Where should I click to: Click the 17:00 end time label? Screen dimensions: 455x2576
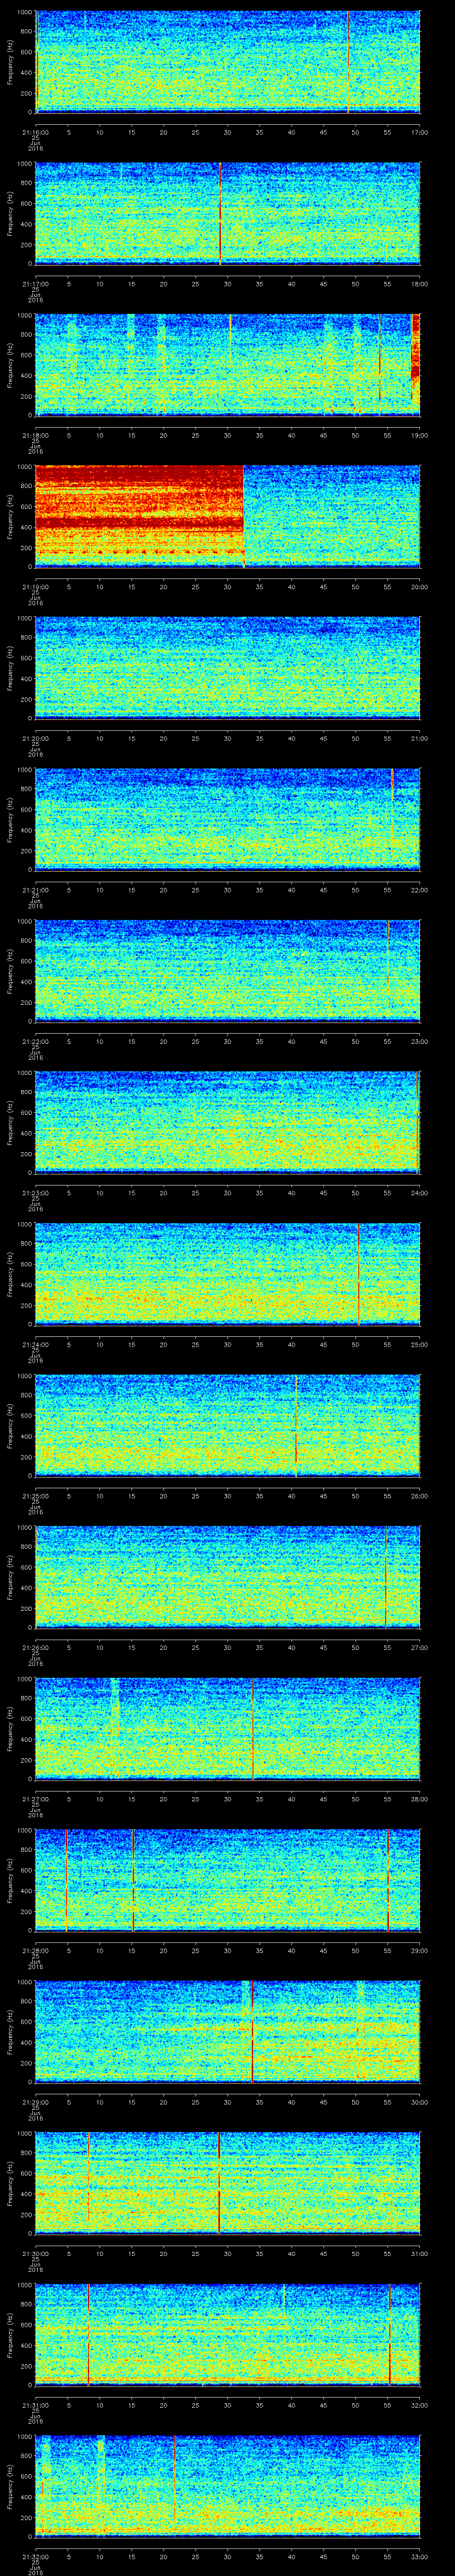click(419, 132)
